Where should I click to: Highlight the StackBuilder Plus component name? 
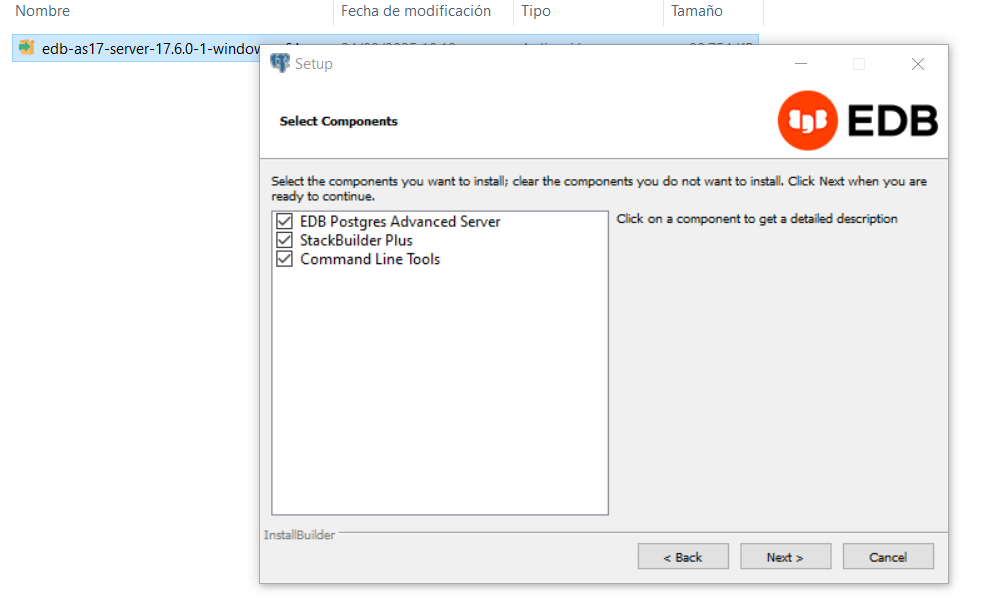coord(356,240)
